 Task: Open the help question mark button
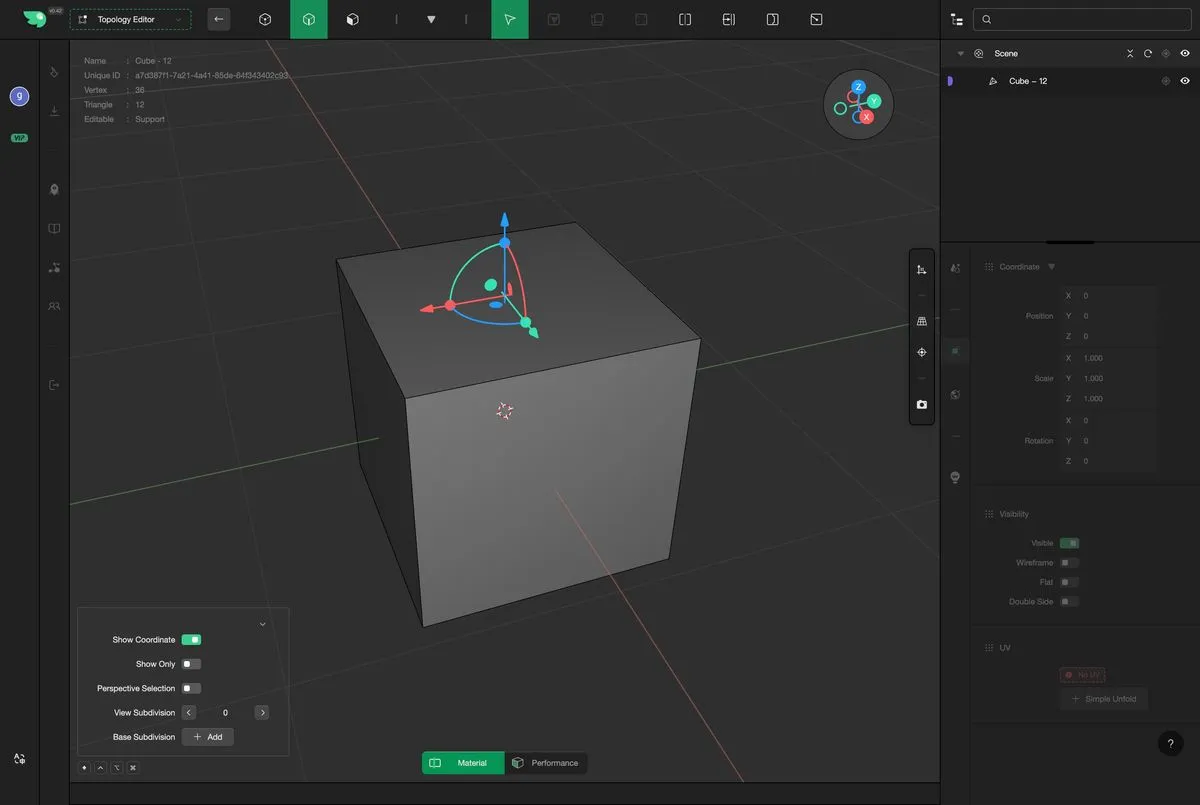pyautogui.click(x=1170, y=743)
